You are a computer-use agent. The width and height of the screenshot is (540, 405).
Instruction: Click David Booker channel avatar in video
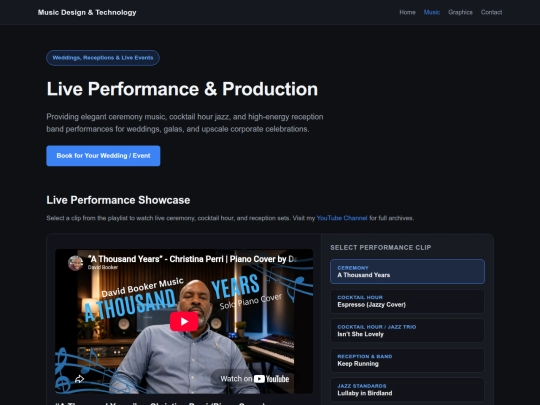point(75,263)
